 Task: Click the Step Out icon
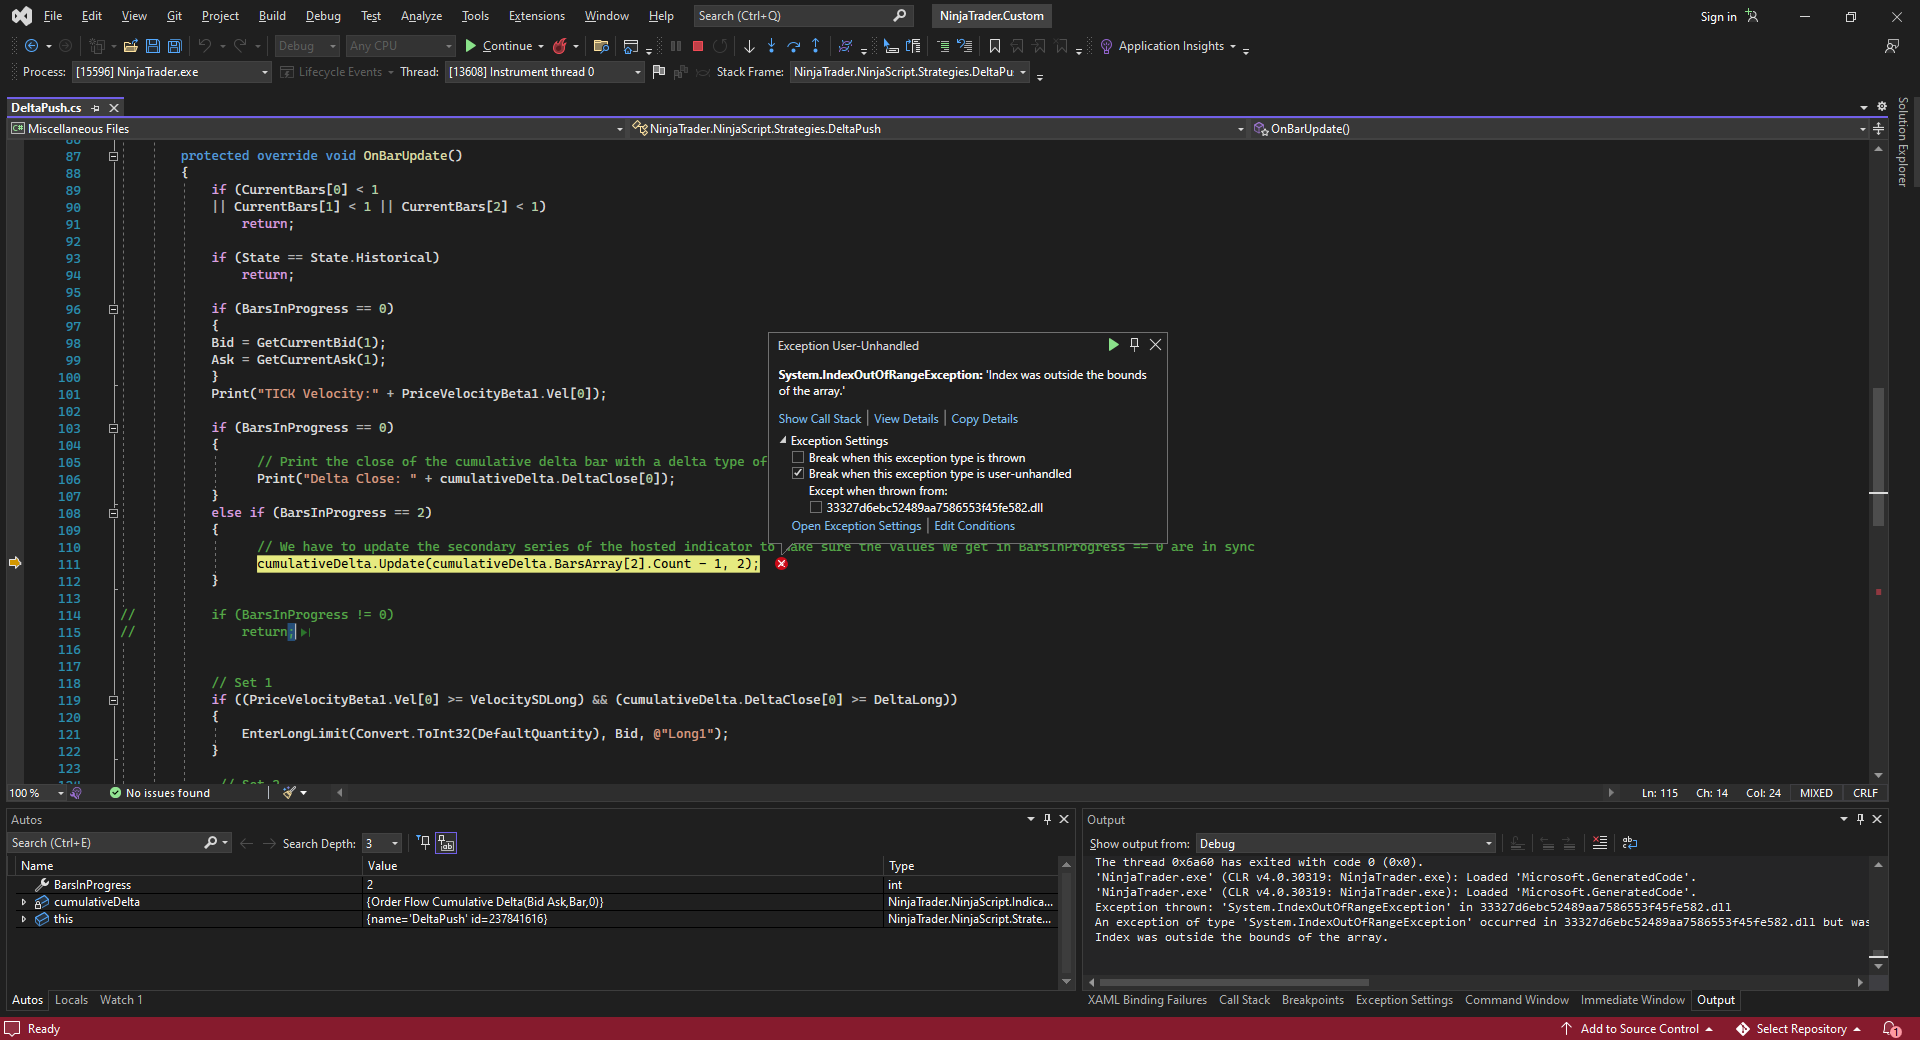(816, 46)
